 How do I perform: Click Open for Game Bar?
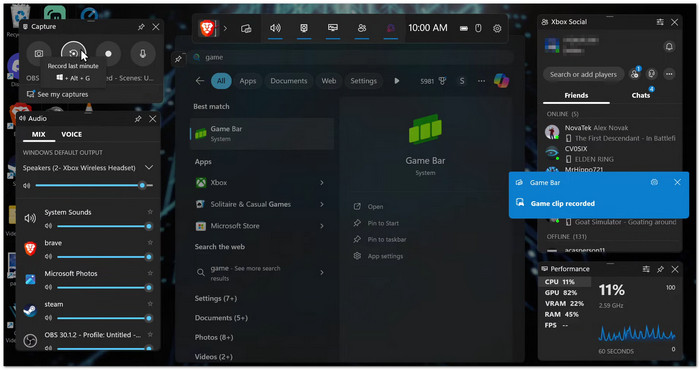click(369, 207)
